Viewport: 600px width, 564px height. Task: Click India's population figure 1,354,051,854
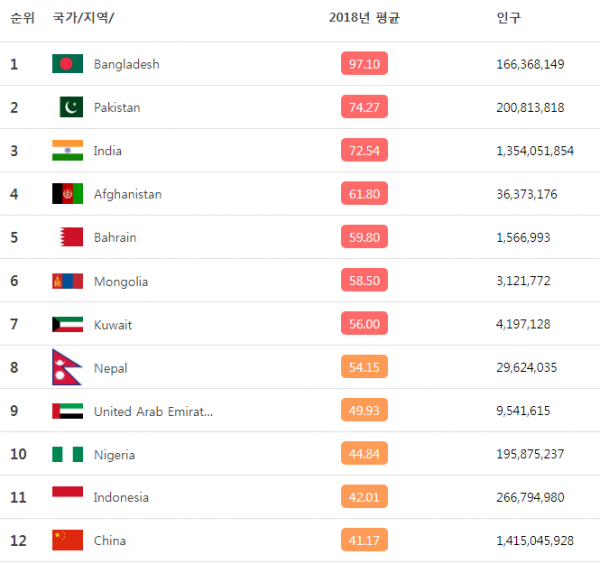pos(535,151)
